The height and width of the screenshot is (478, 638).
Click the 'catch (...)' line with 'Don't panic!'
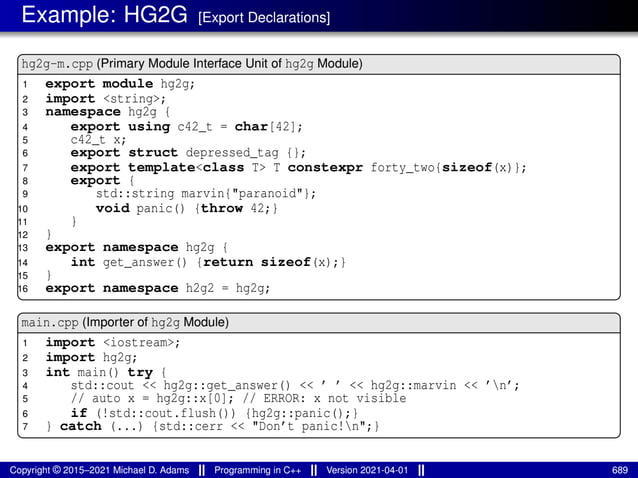[x=212, y=426]
